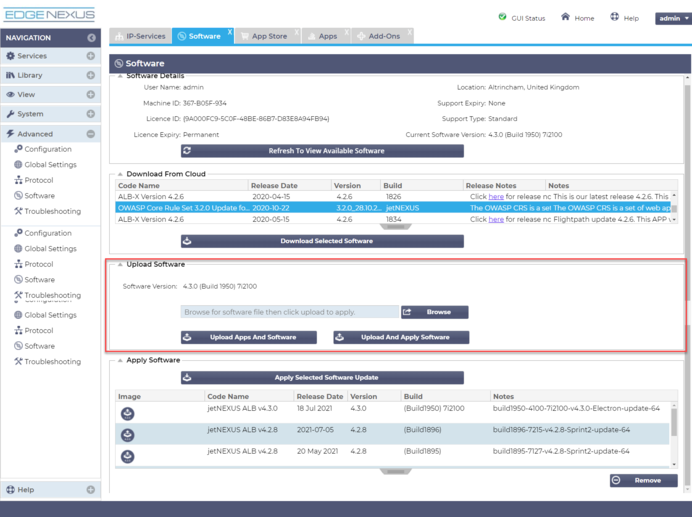Click the top Help lifebuoy icon
This screenshot has width=692, height=517.
click(x=614, y=17)
